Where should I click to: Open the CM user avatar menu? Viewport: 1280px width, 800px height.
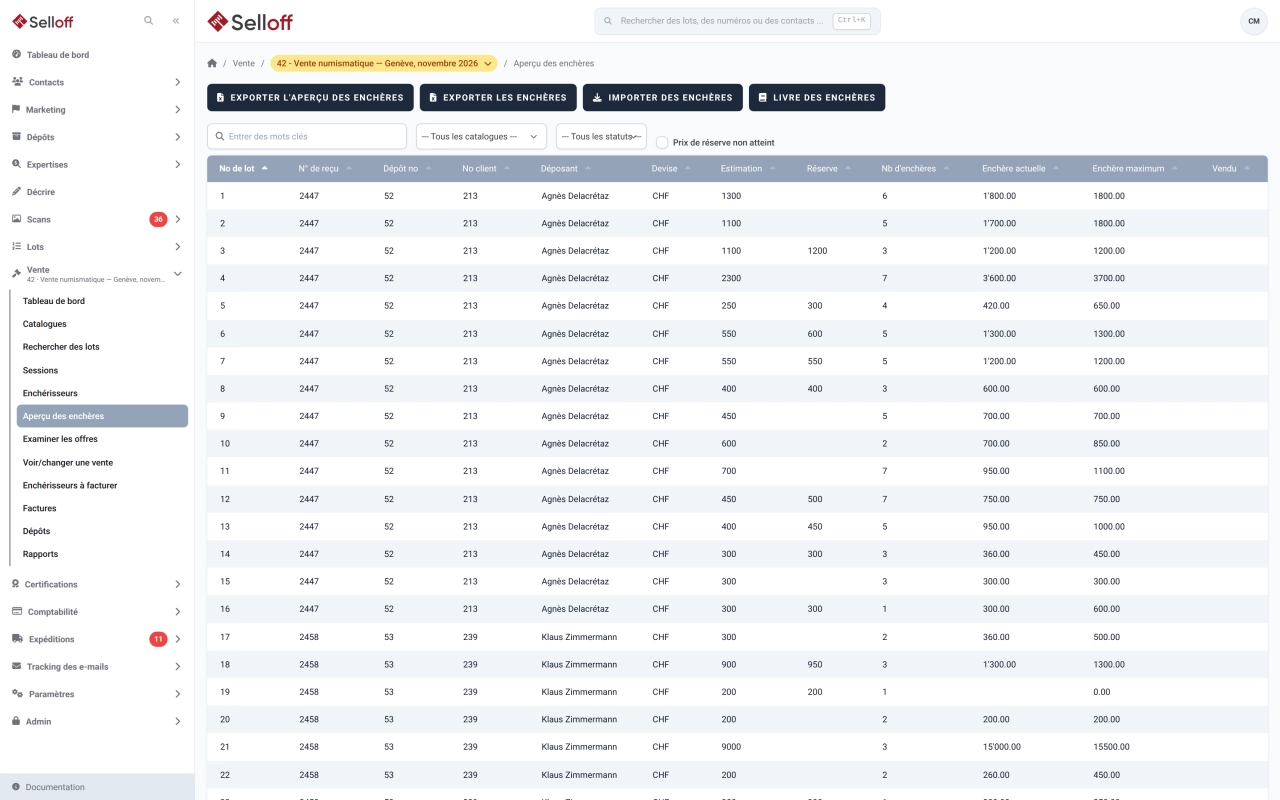click(x=1253, y=21)
